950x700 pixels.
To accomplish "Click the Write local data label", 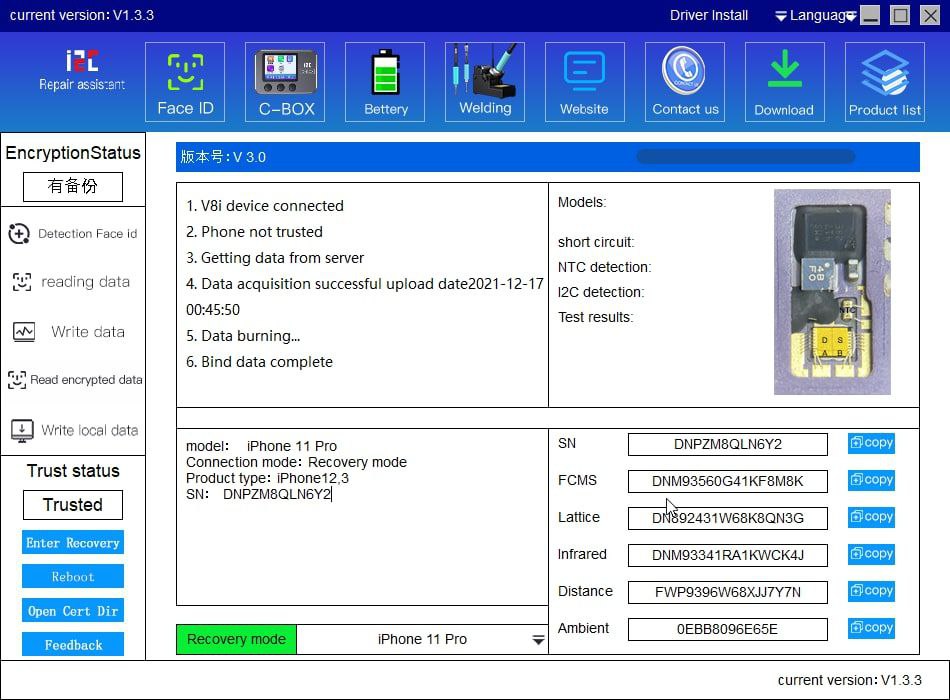I will [90, 430].
